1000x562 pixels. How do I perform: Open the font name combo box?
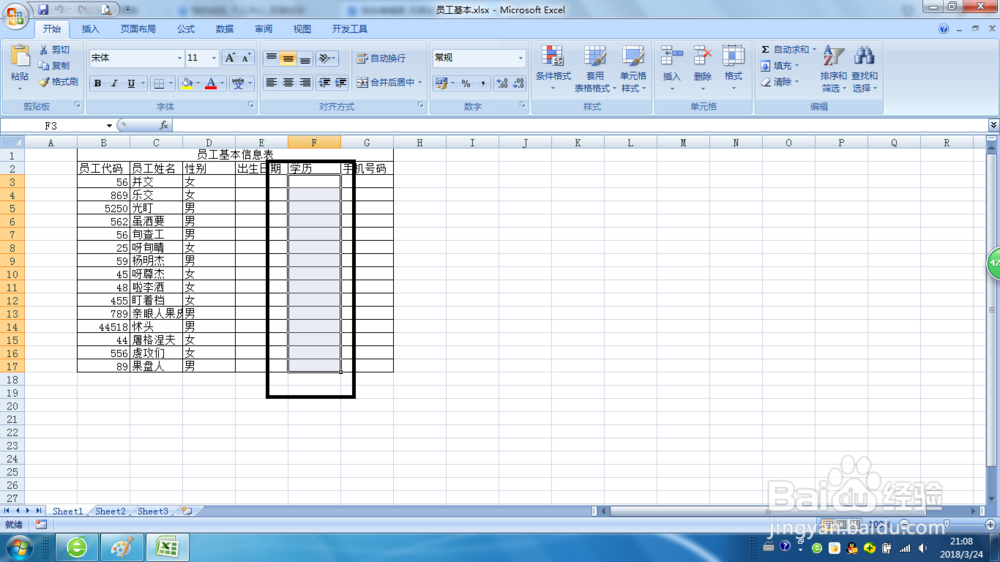(x=136, y=58)
